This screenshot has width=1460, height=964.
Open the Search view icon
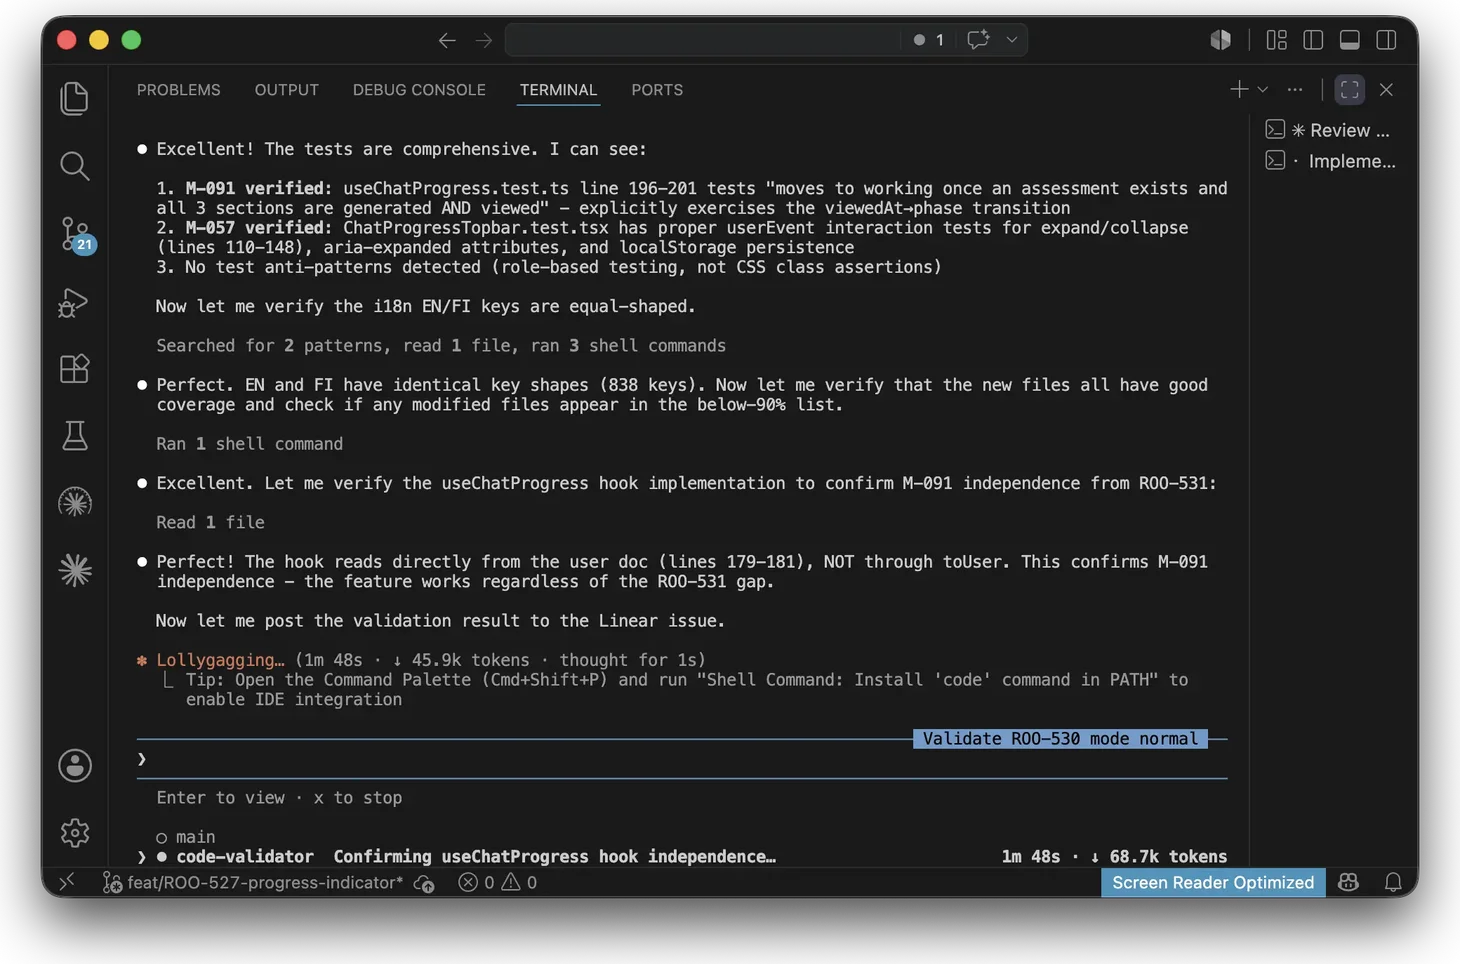click(75, 166)
